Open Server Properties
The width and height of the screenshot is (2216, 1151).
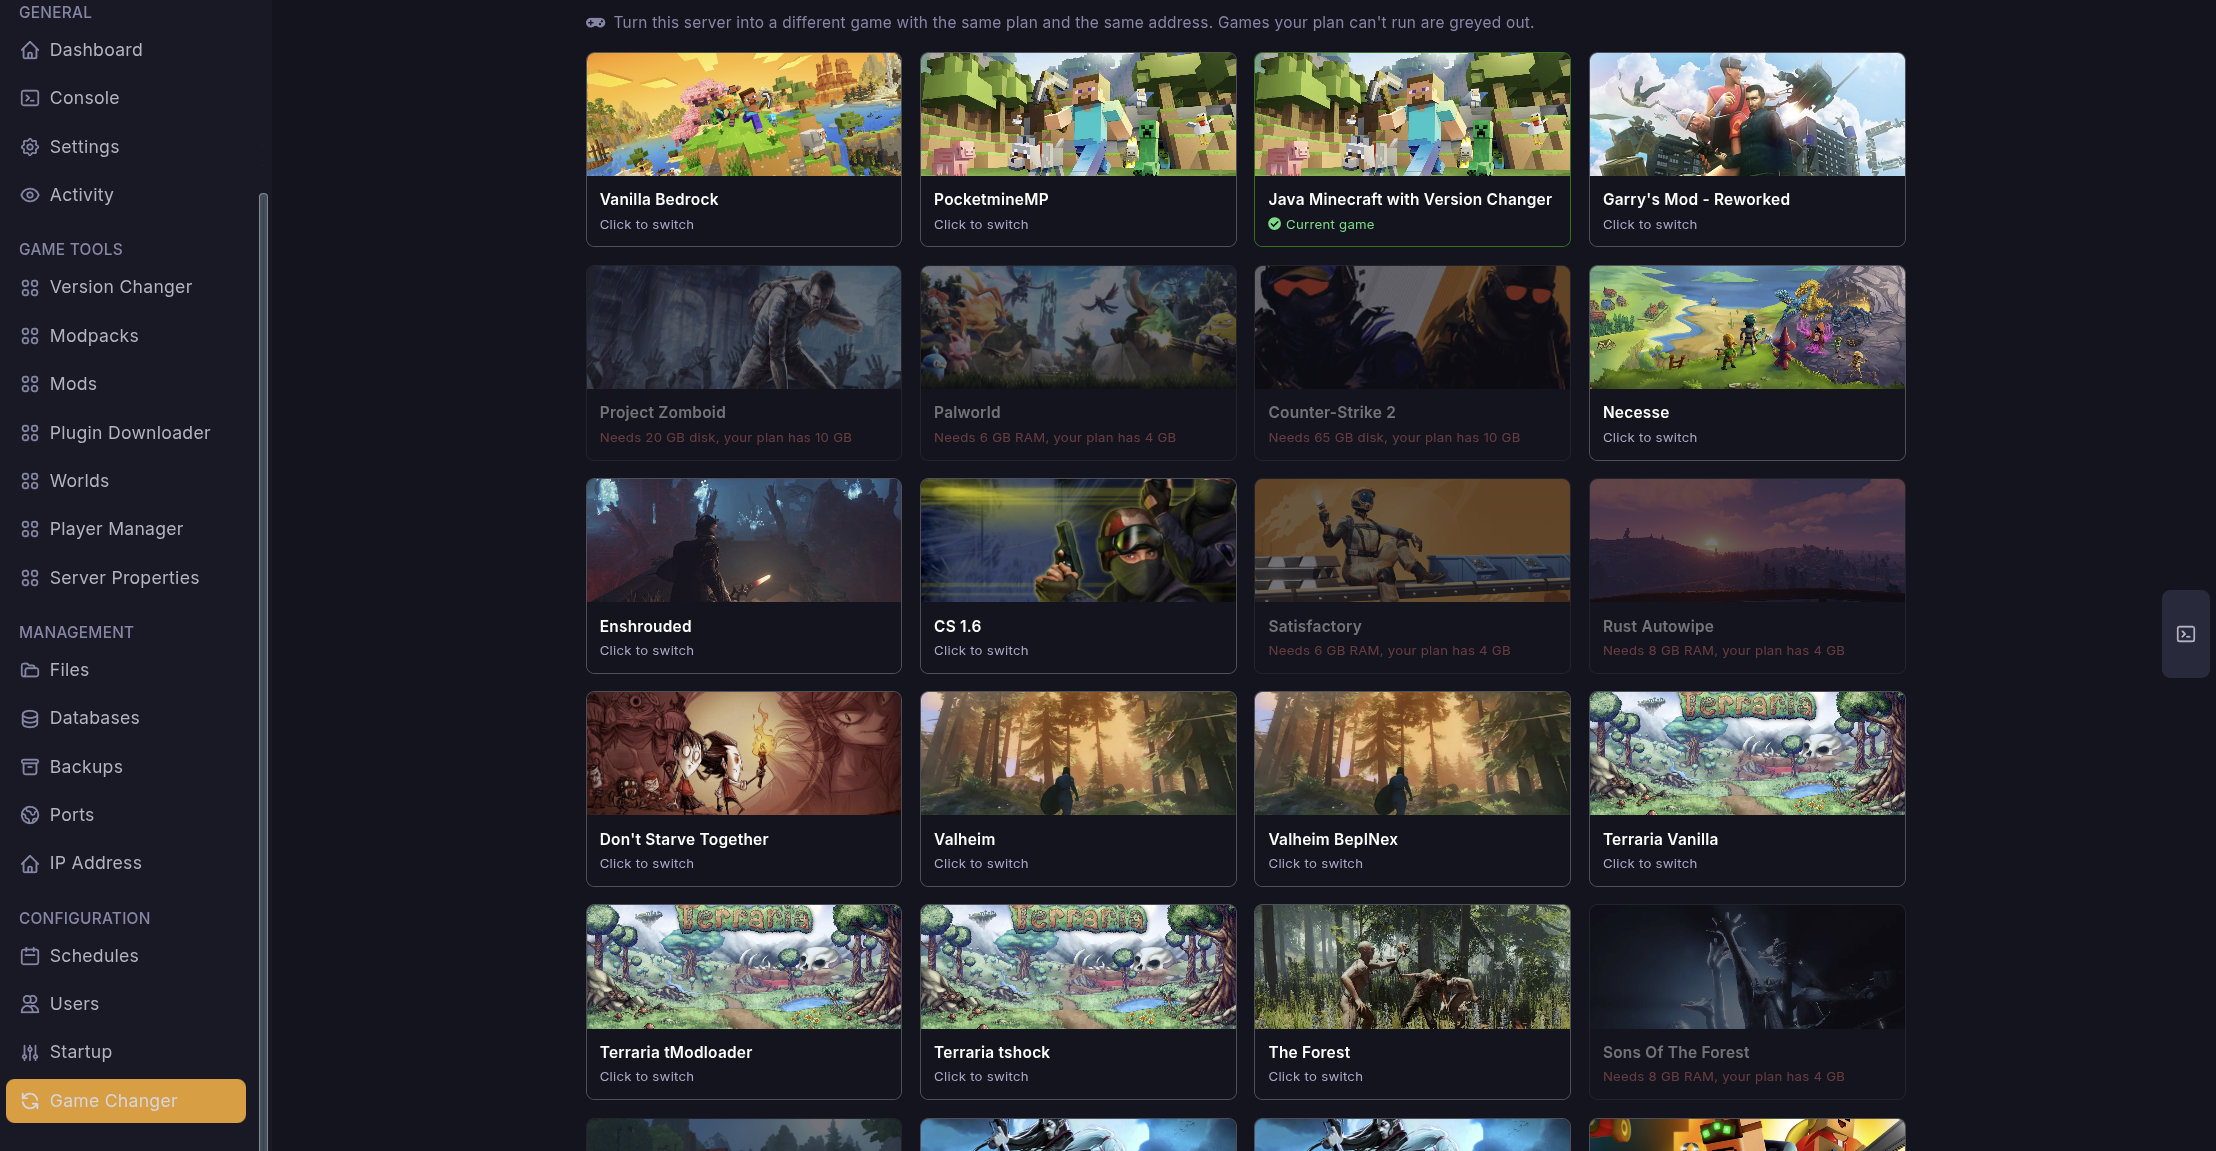124,578
